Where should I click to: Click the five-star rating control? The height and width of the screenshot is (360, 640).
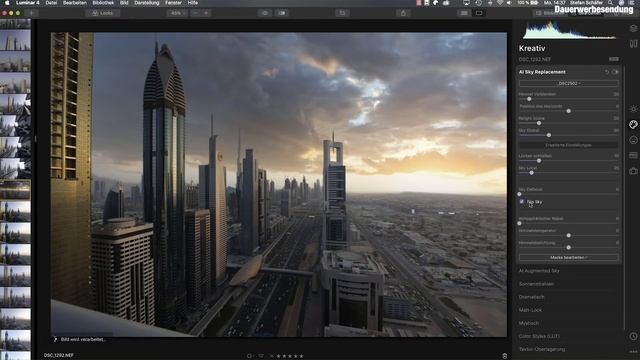click(290, 356)
